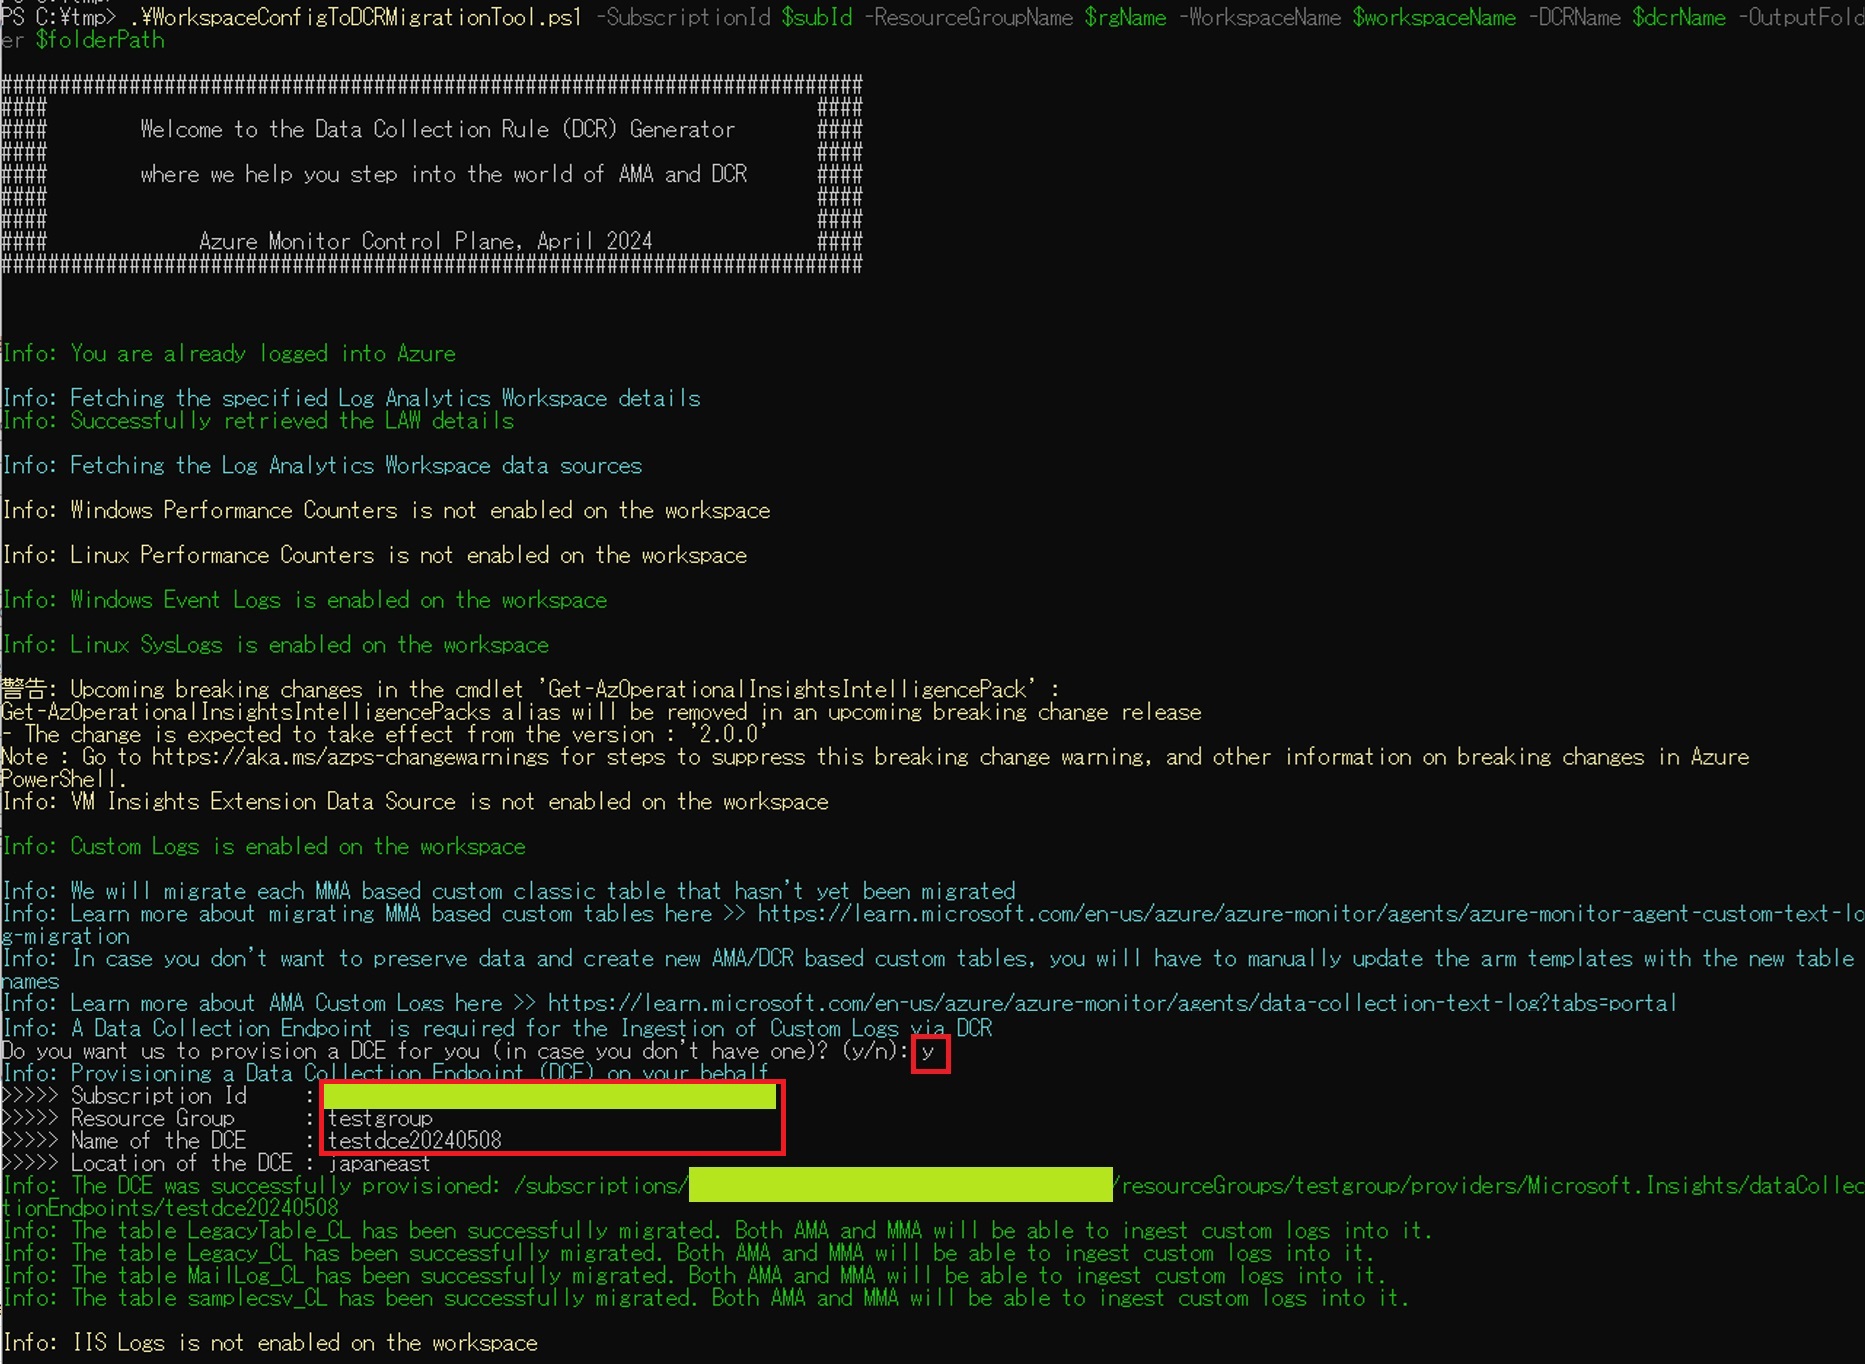Click the $dcrName variable in the command
Viewport: 1865px width, 1364px height.
pos(1678,17)
